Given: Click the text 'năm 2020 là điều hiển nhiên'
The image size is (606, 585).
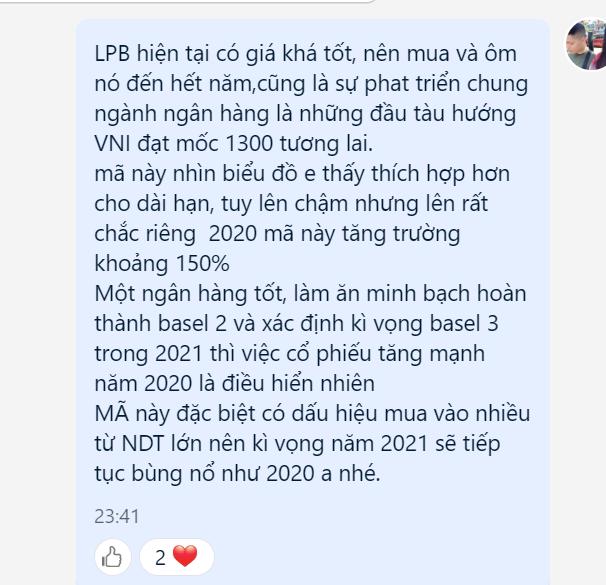Looking at the screenshot, I should [x=234, y=383].
